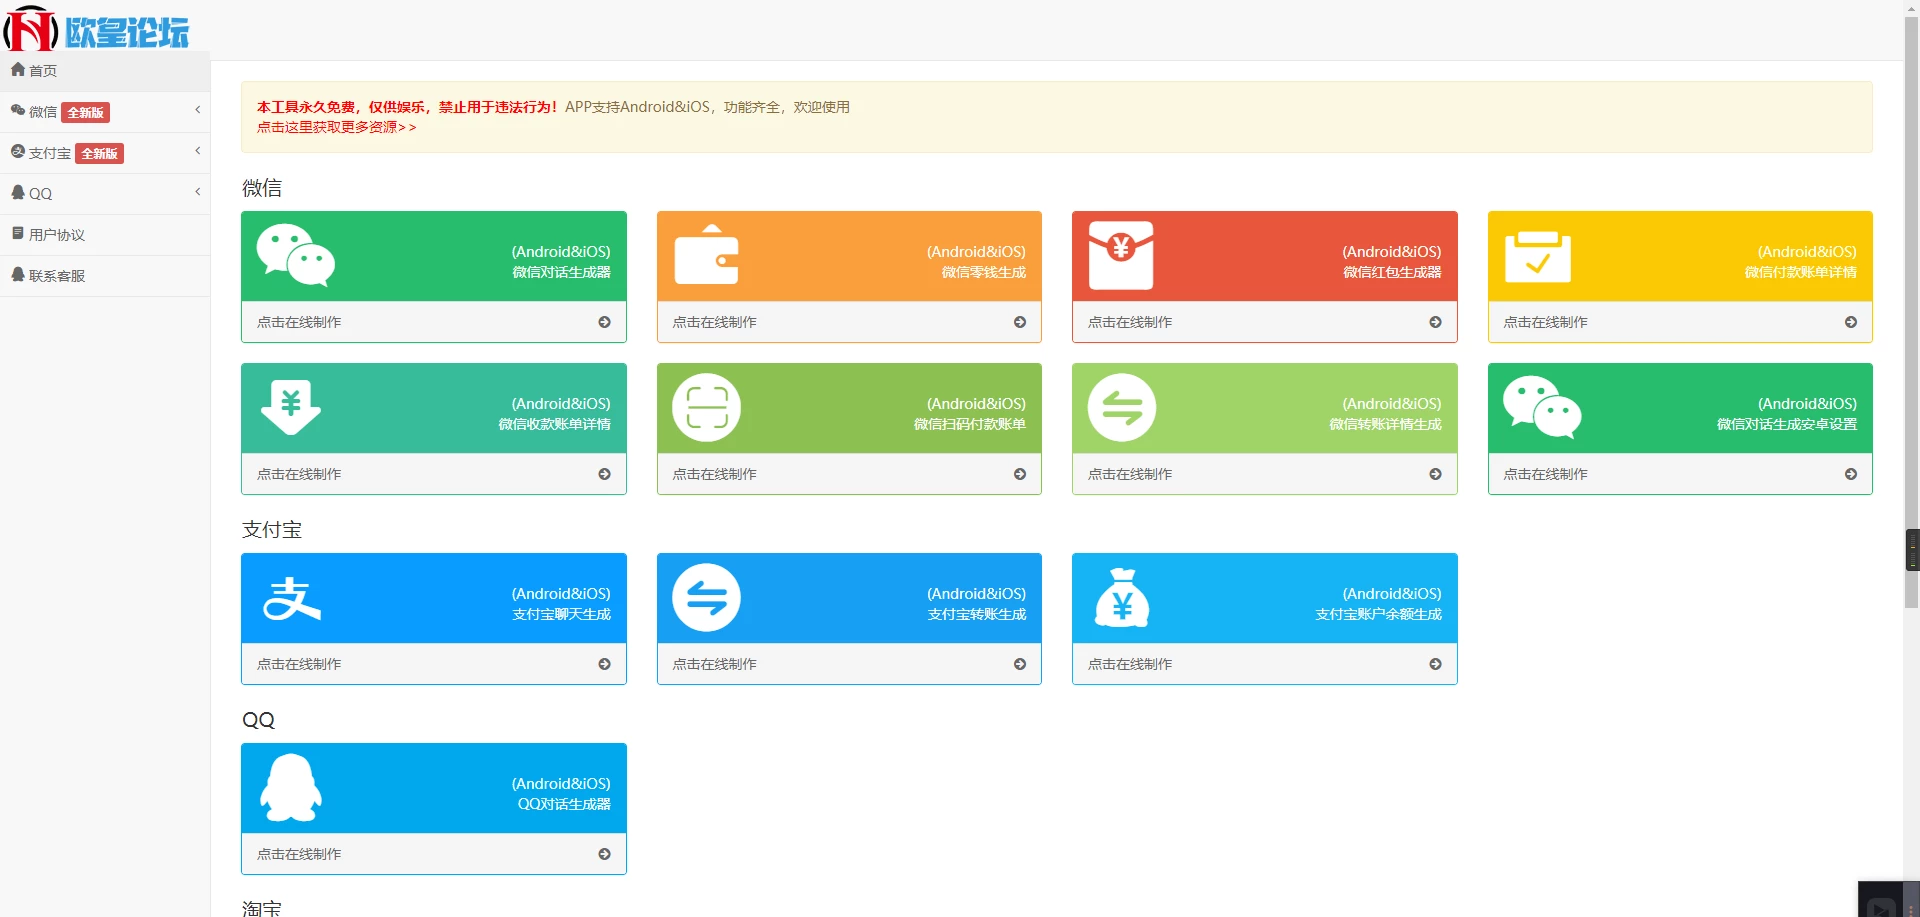Open 用户协议 in the sidebar
Viewport: 1920px width, 917px height.
click(x=56, y=235)
